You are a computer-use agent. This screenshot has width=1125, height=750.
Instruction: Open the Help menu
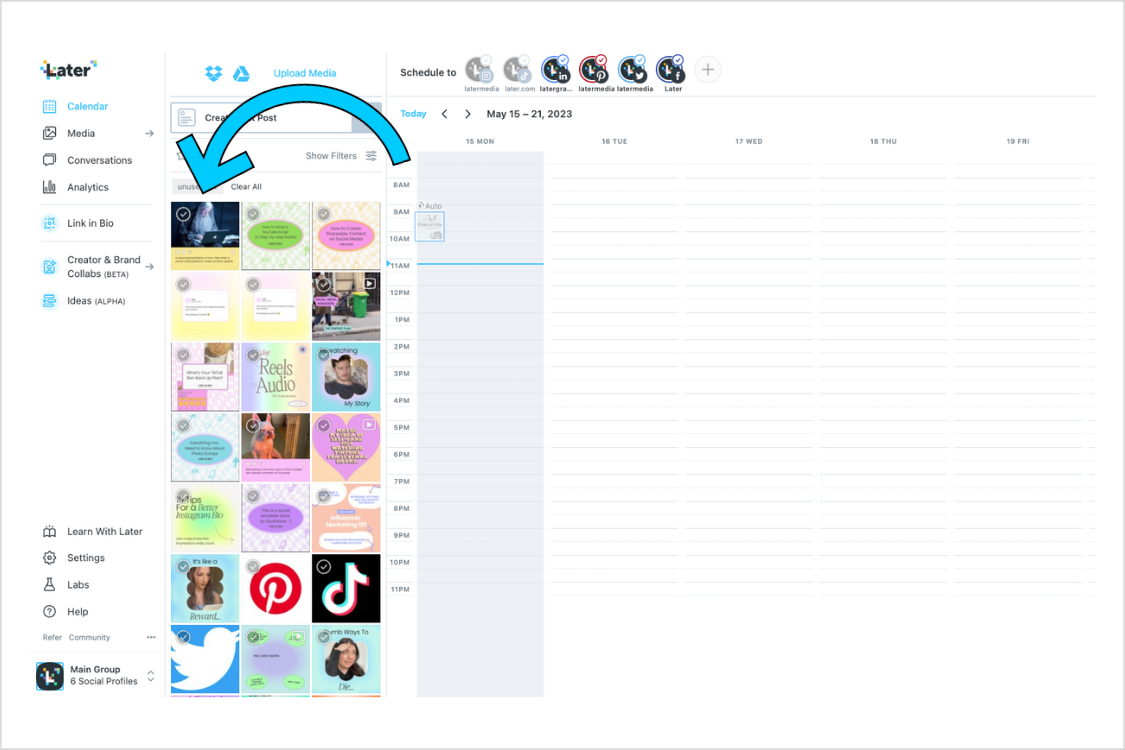[77, 611]
